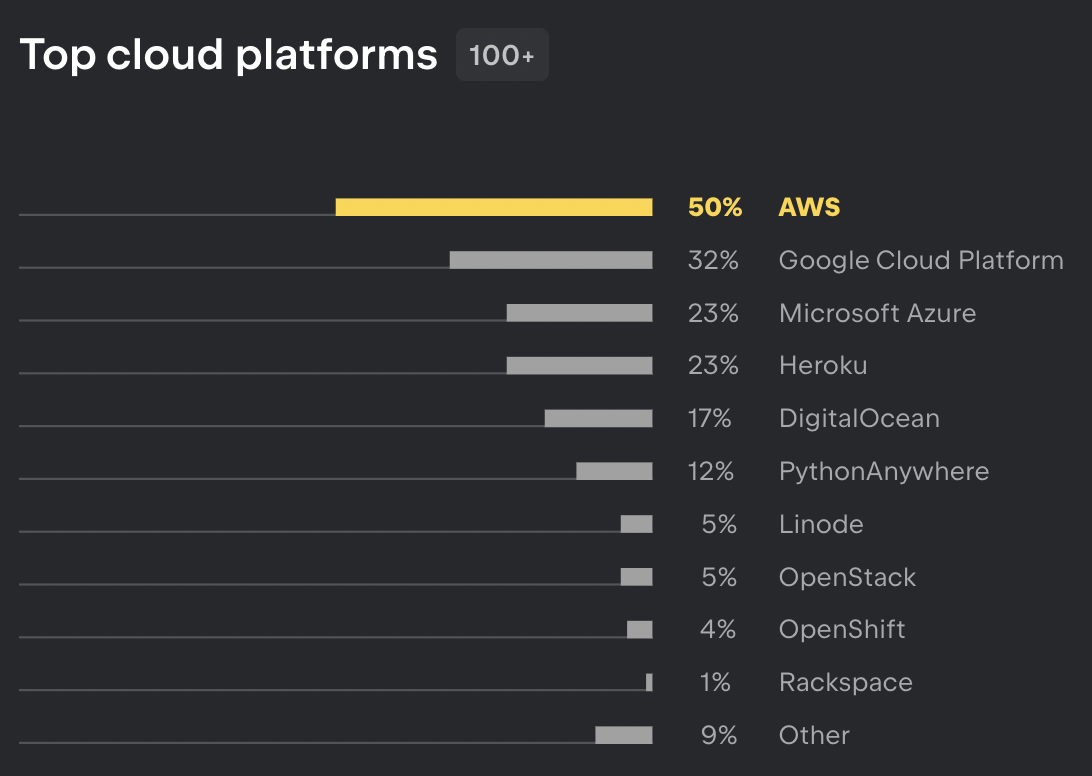Select the DigitalOcean bar
This screenshot has width=1092, height=776.
coord(598,418)
